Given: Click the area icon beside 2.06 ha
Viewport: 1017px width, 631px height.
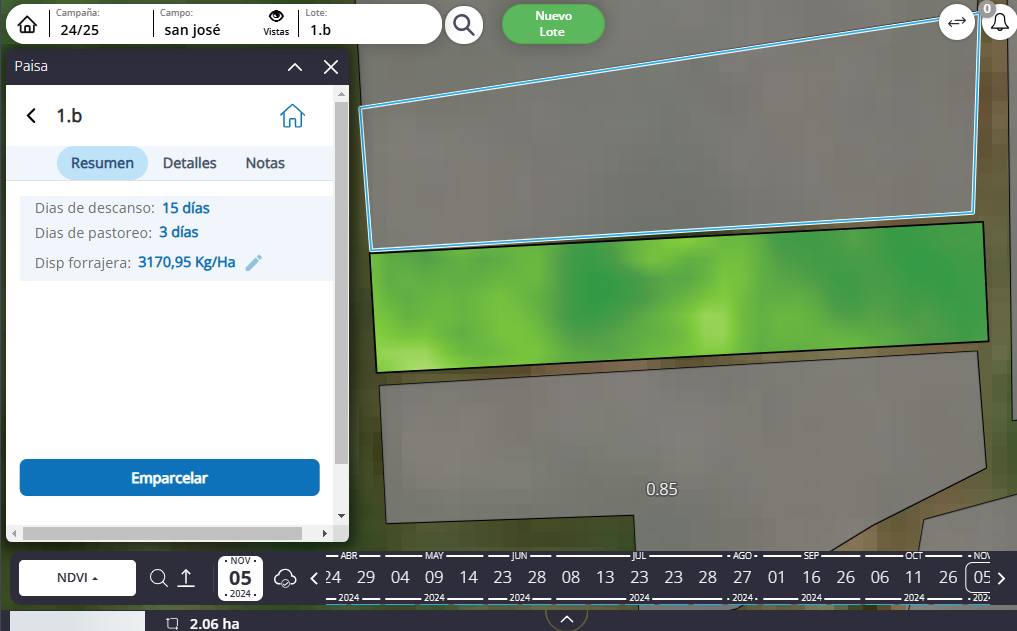Looking at the screenshot, I should click(x=173, y=624).
